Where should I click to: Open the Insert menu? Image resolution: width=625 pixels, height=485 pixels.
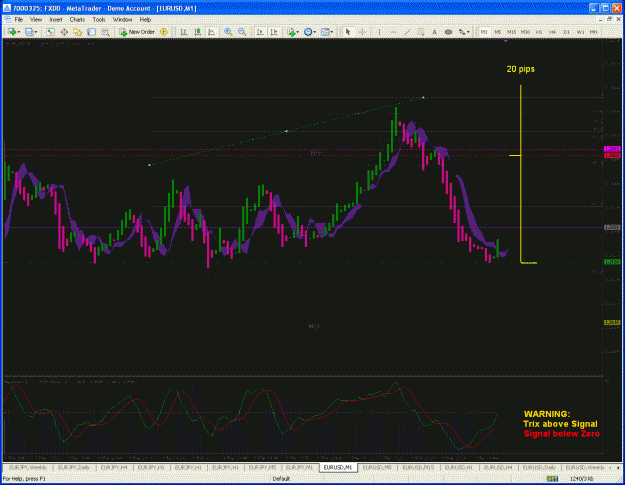click(x=56, y=20)
